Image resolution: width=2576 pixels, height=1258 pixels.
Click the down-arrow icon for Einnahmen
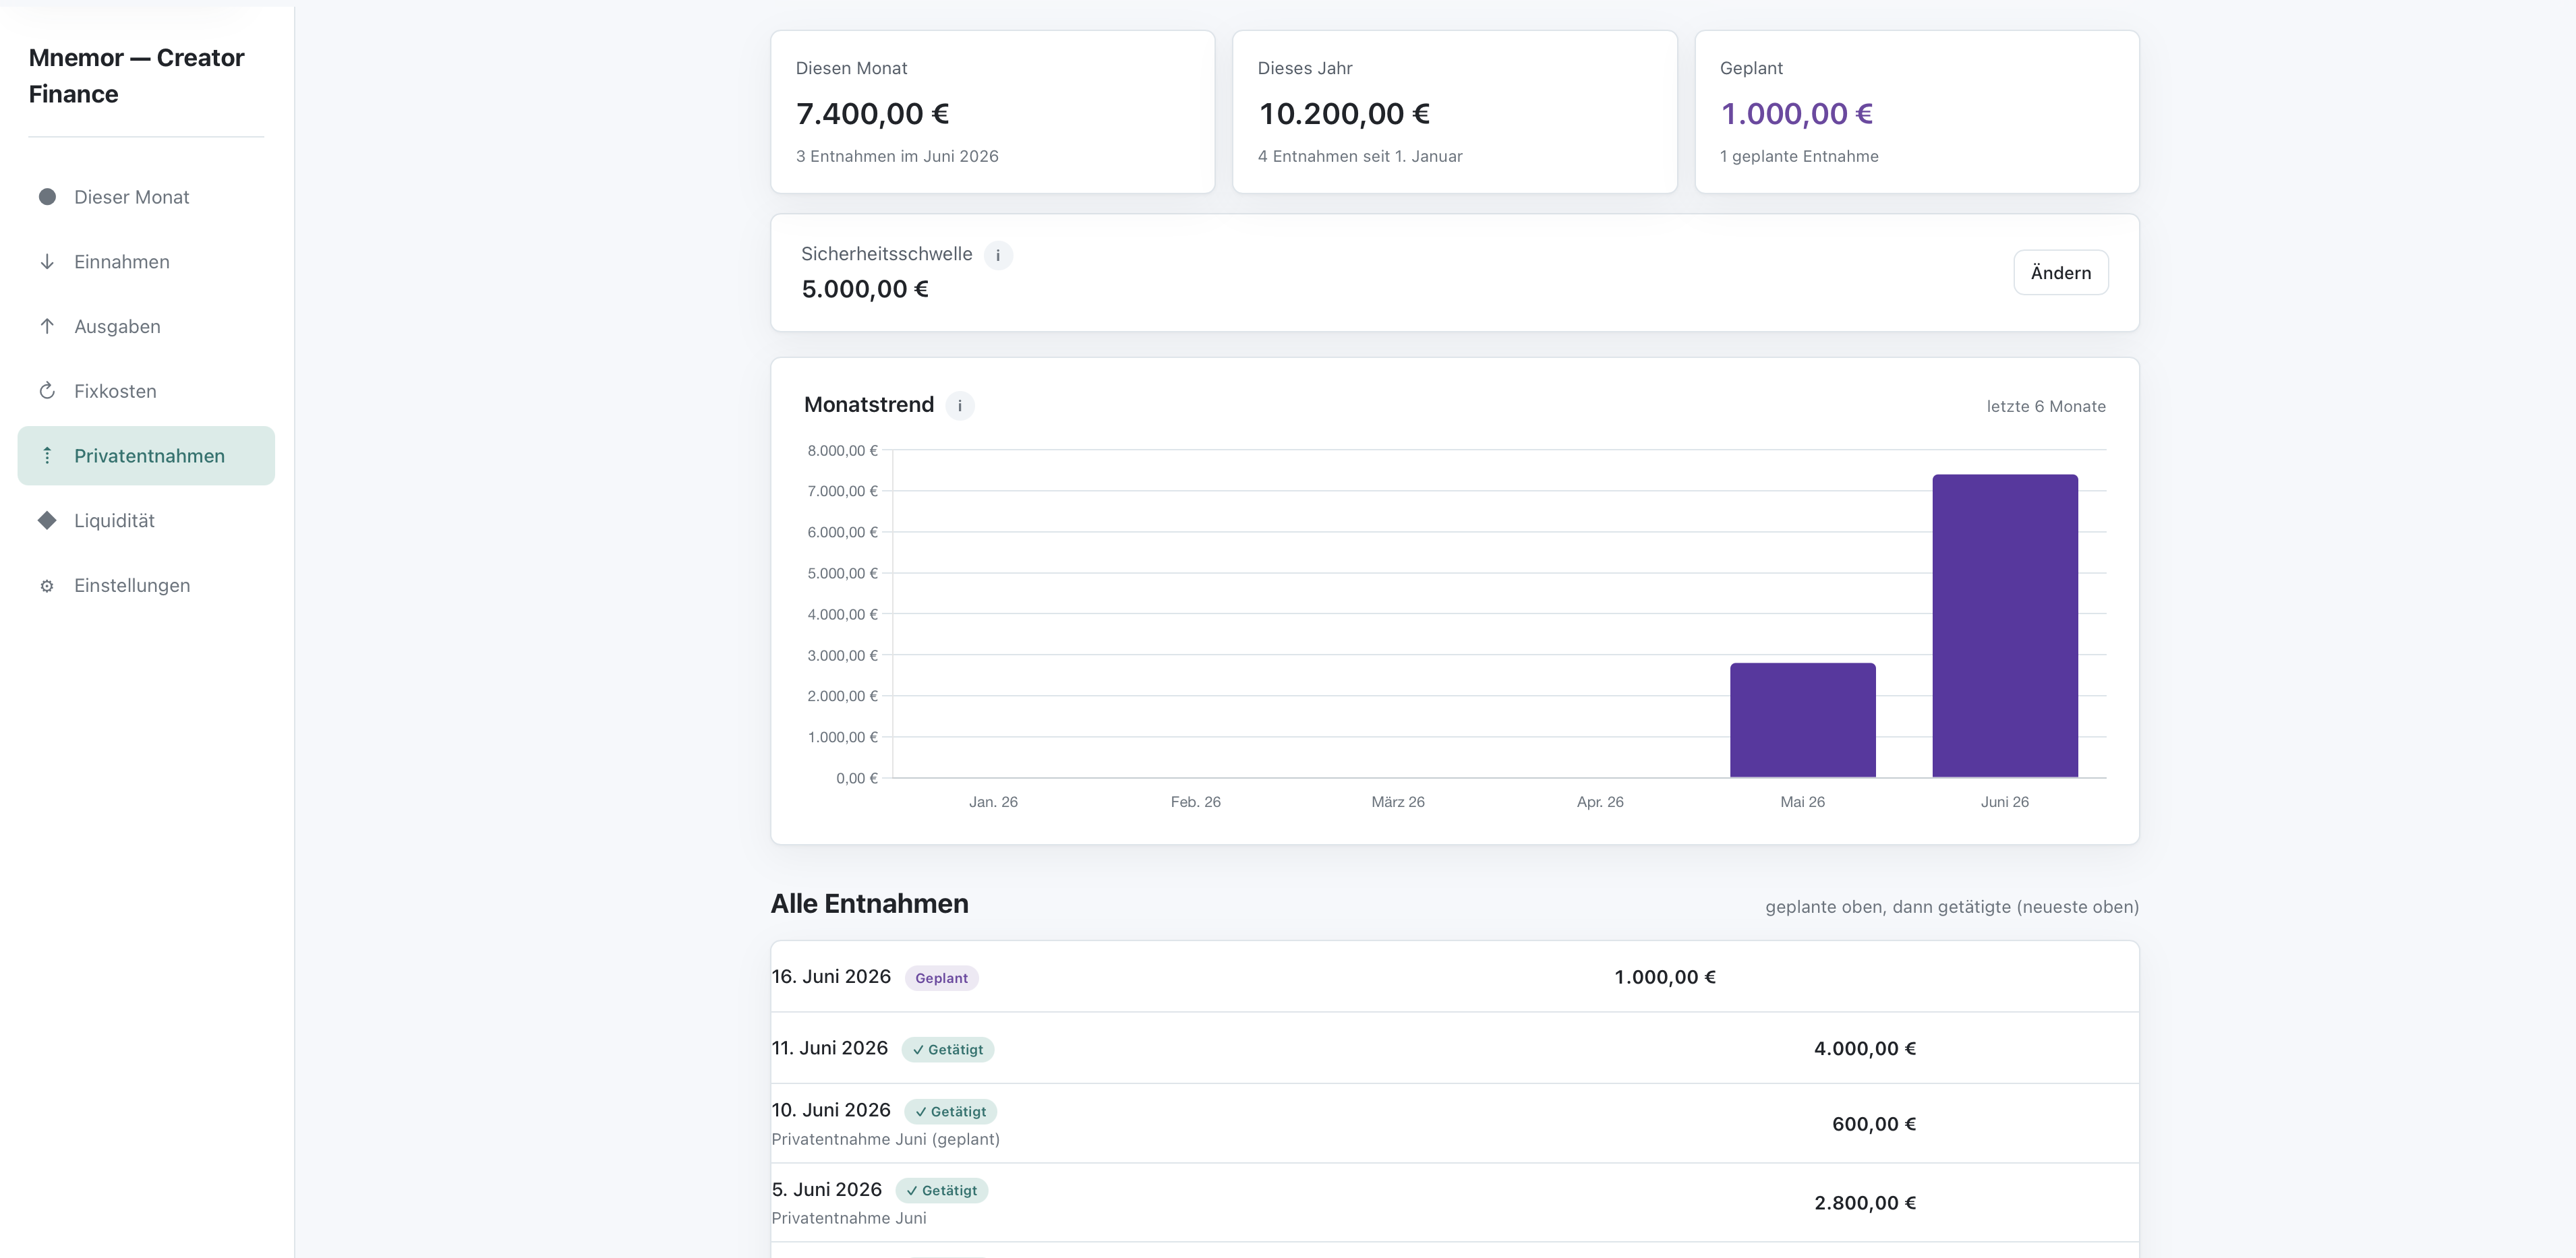(x=47, y=262)
